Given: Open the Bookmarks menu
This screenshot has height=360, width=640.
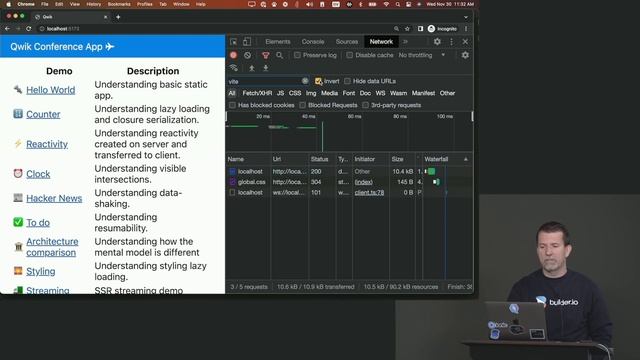Looking at the screenshot, I should click(x=119, y=4).
